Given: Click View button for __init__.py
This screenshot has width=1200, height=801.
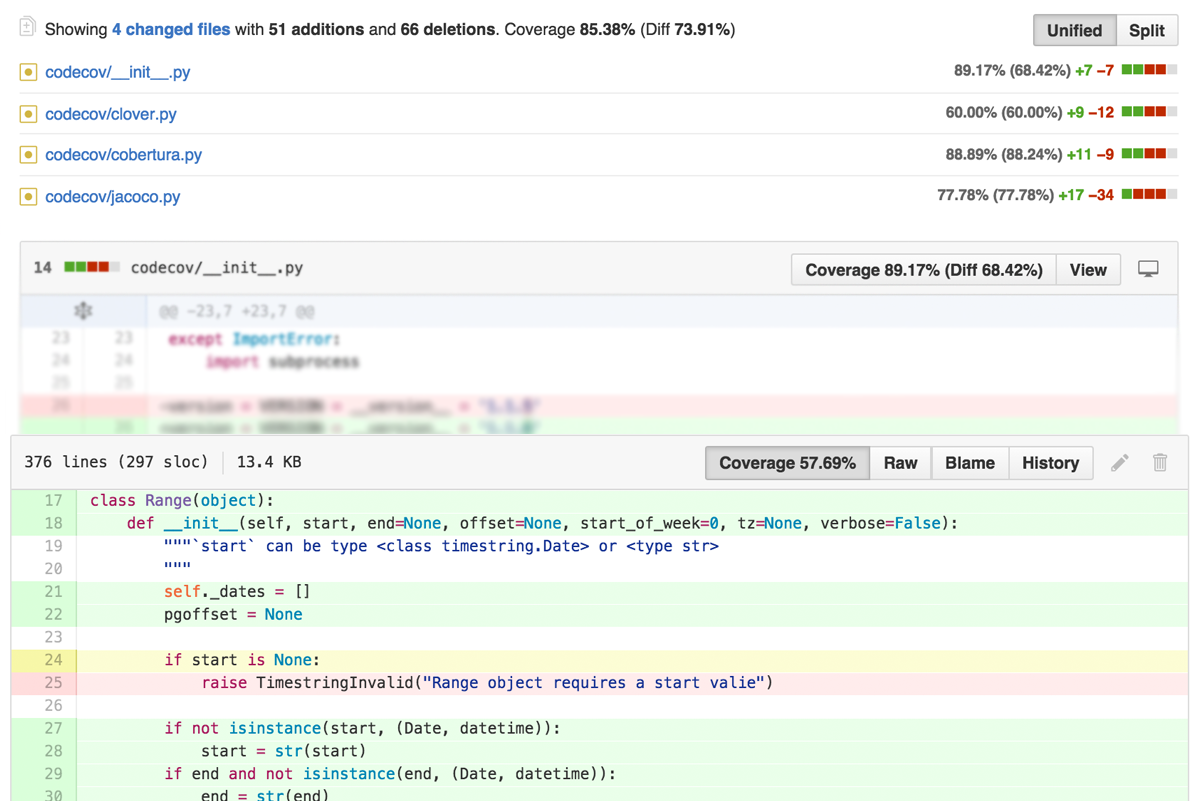Looking at the screenshot, I should [x=1088, y=270].
